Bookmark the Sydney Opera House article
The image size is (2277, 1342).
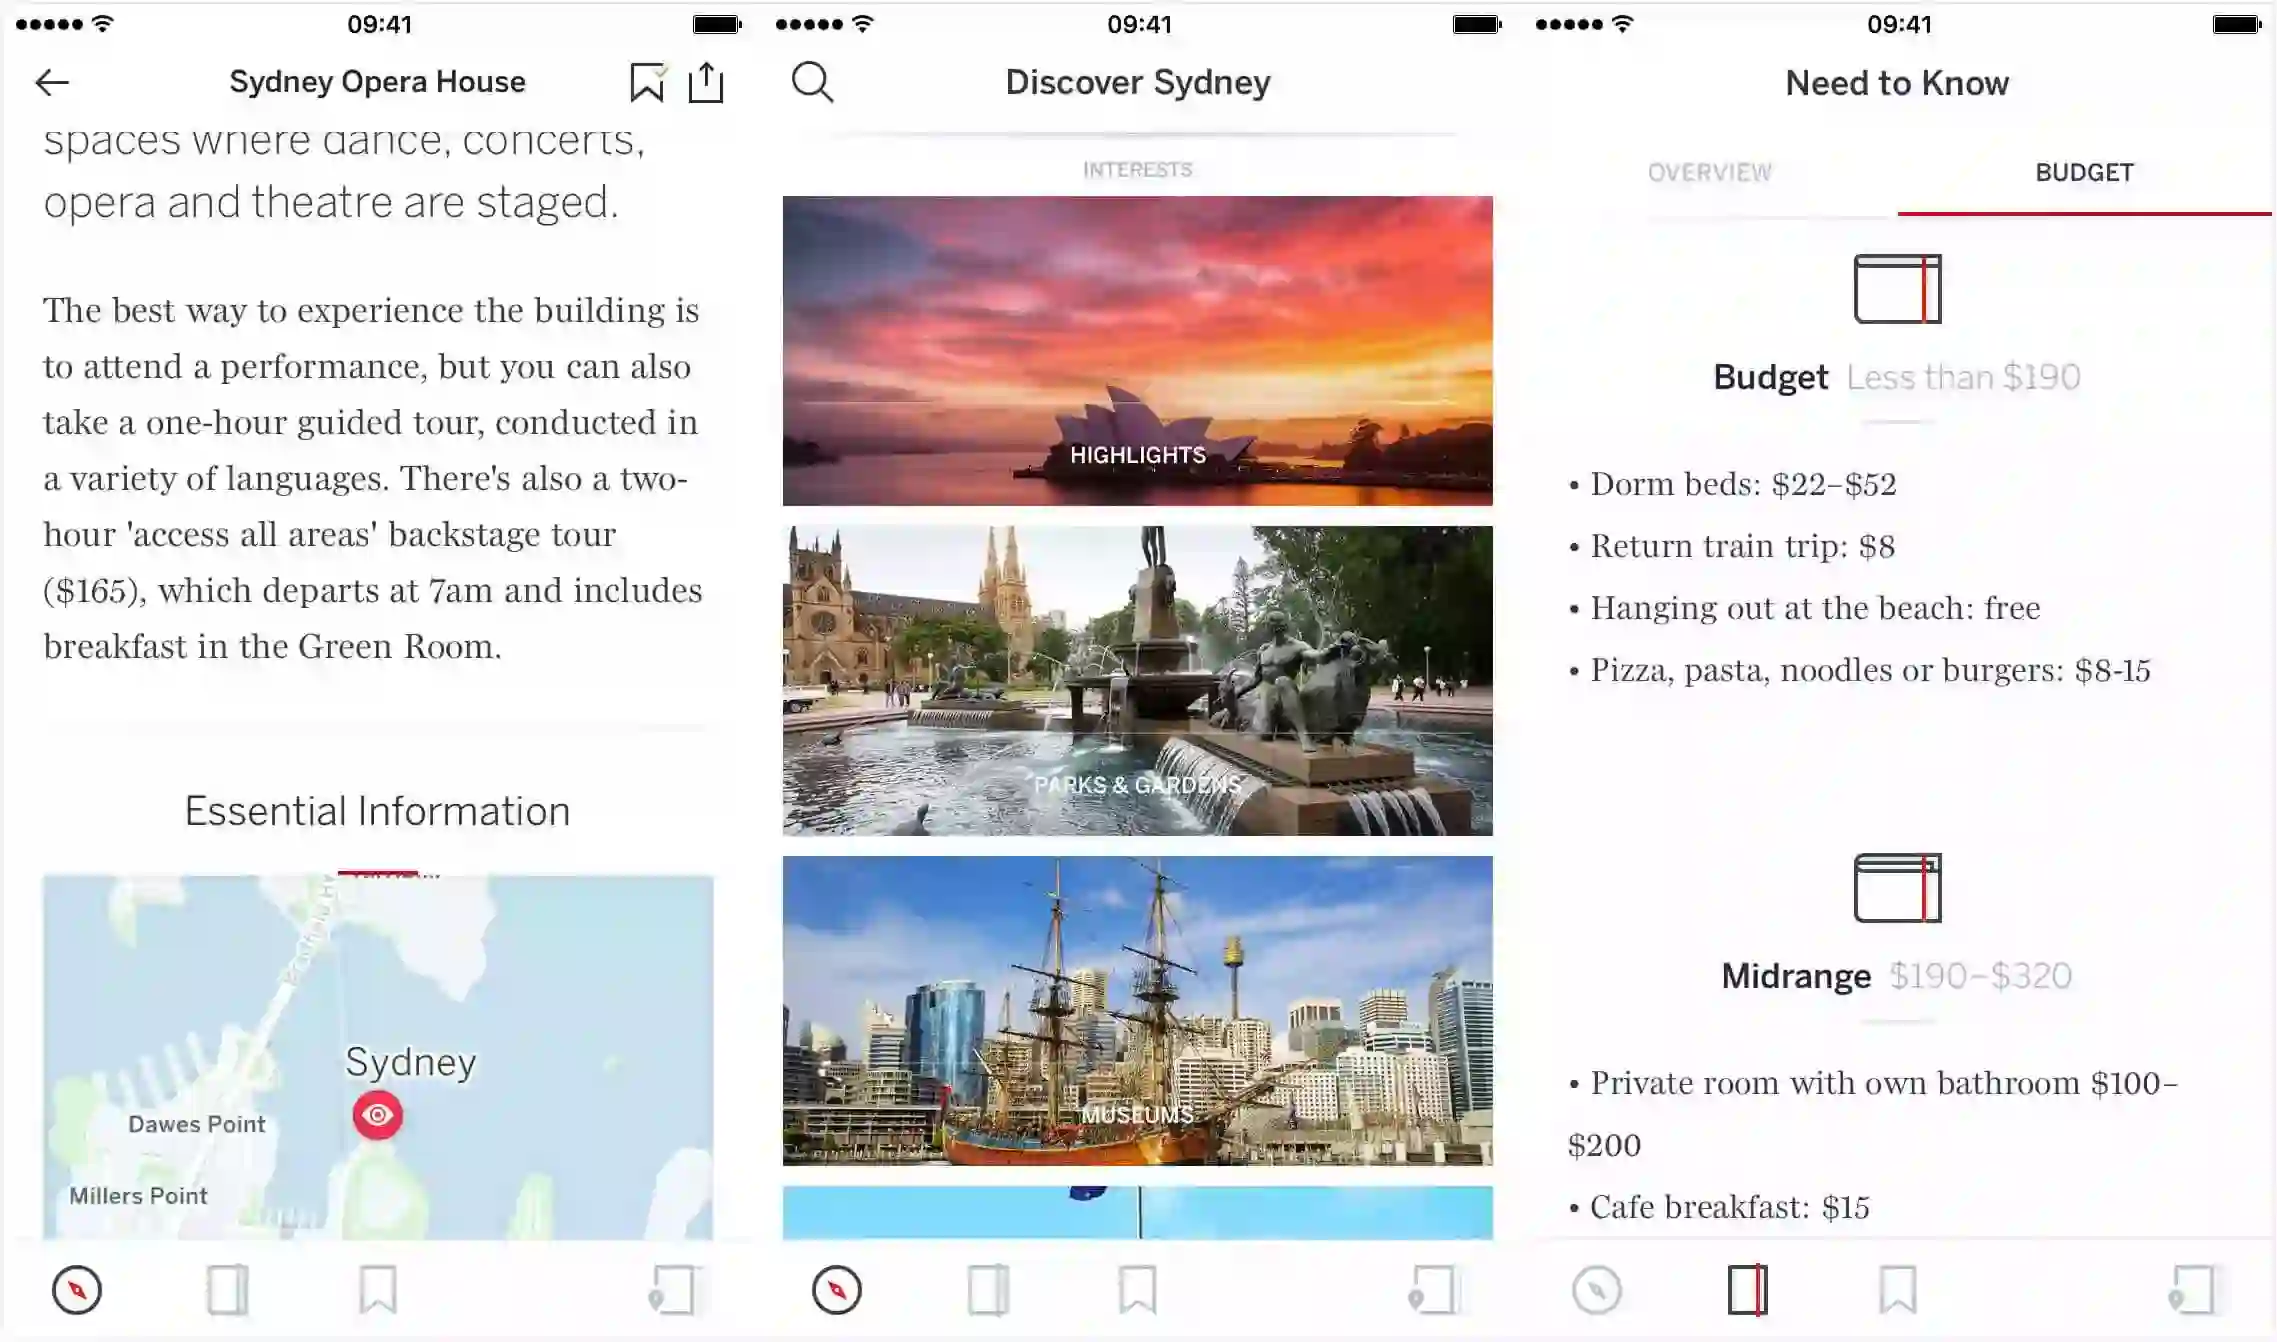pyautogui.click(x=647, y=82)
